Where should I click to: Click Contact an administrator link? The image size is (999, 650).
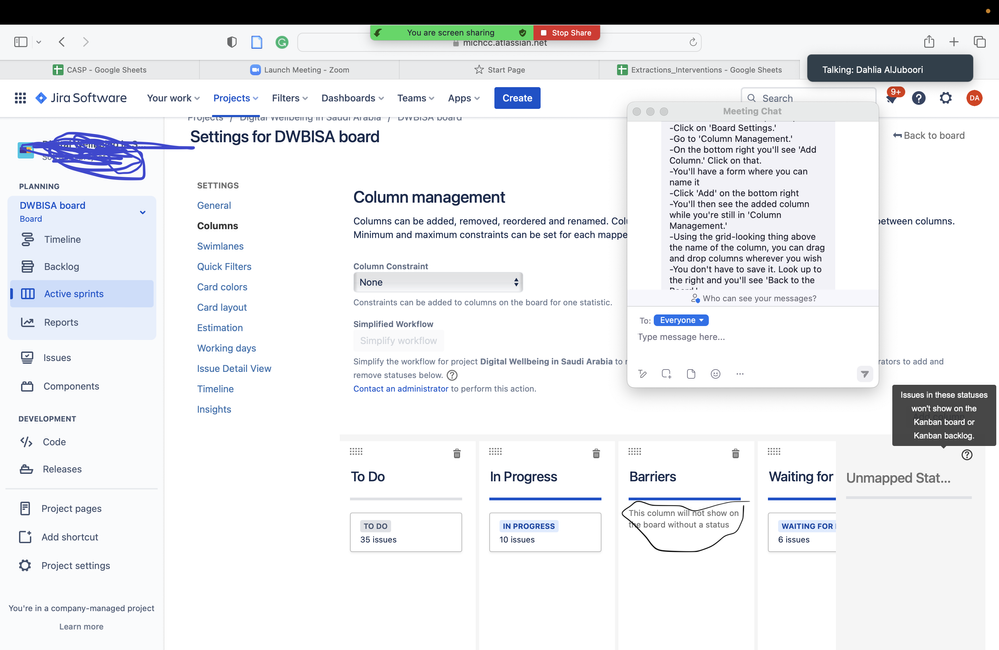401,389
